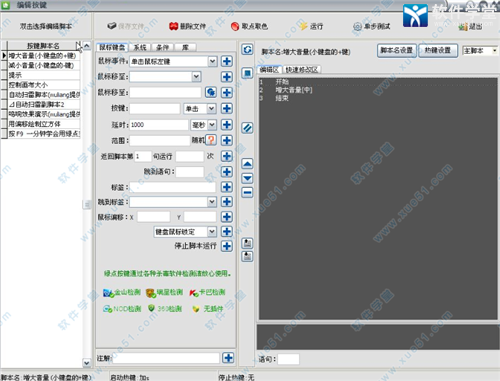Move statement down with blue down arrow

tap(247, 178)
